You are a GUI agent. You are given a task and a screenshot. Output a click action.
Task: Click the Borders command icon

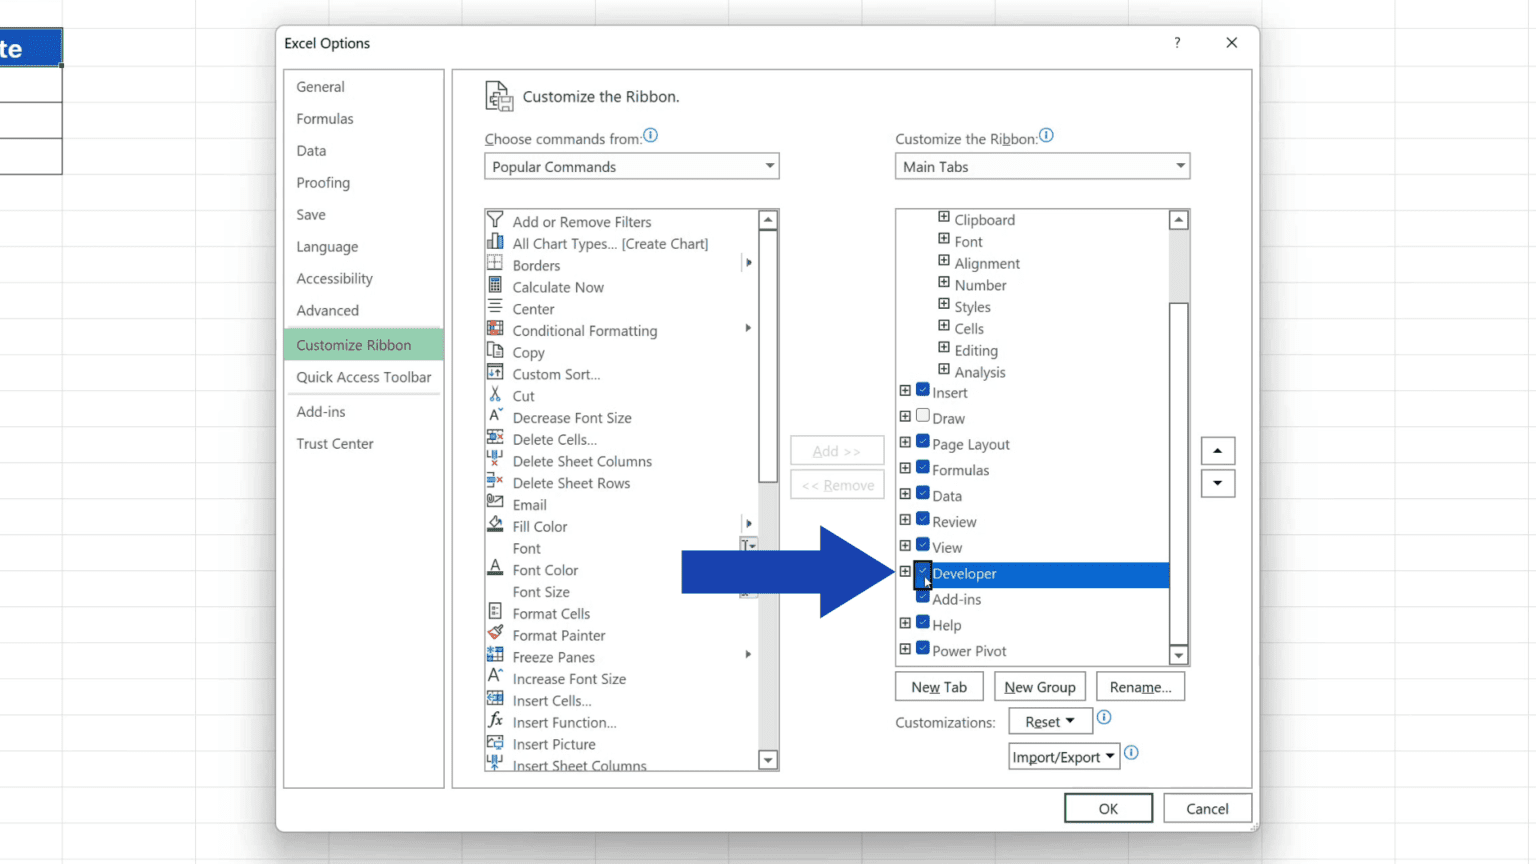point(495,264)
